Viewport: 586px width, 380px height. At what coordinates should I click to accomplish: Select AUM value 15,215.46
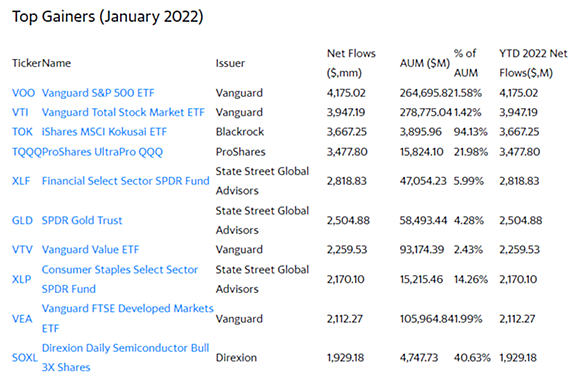(x=422, y=279)
